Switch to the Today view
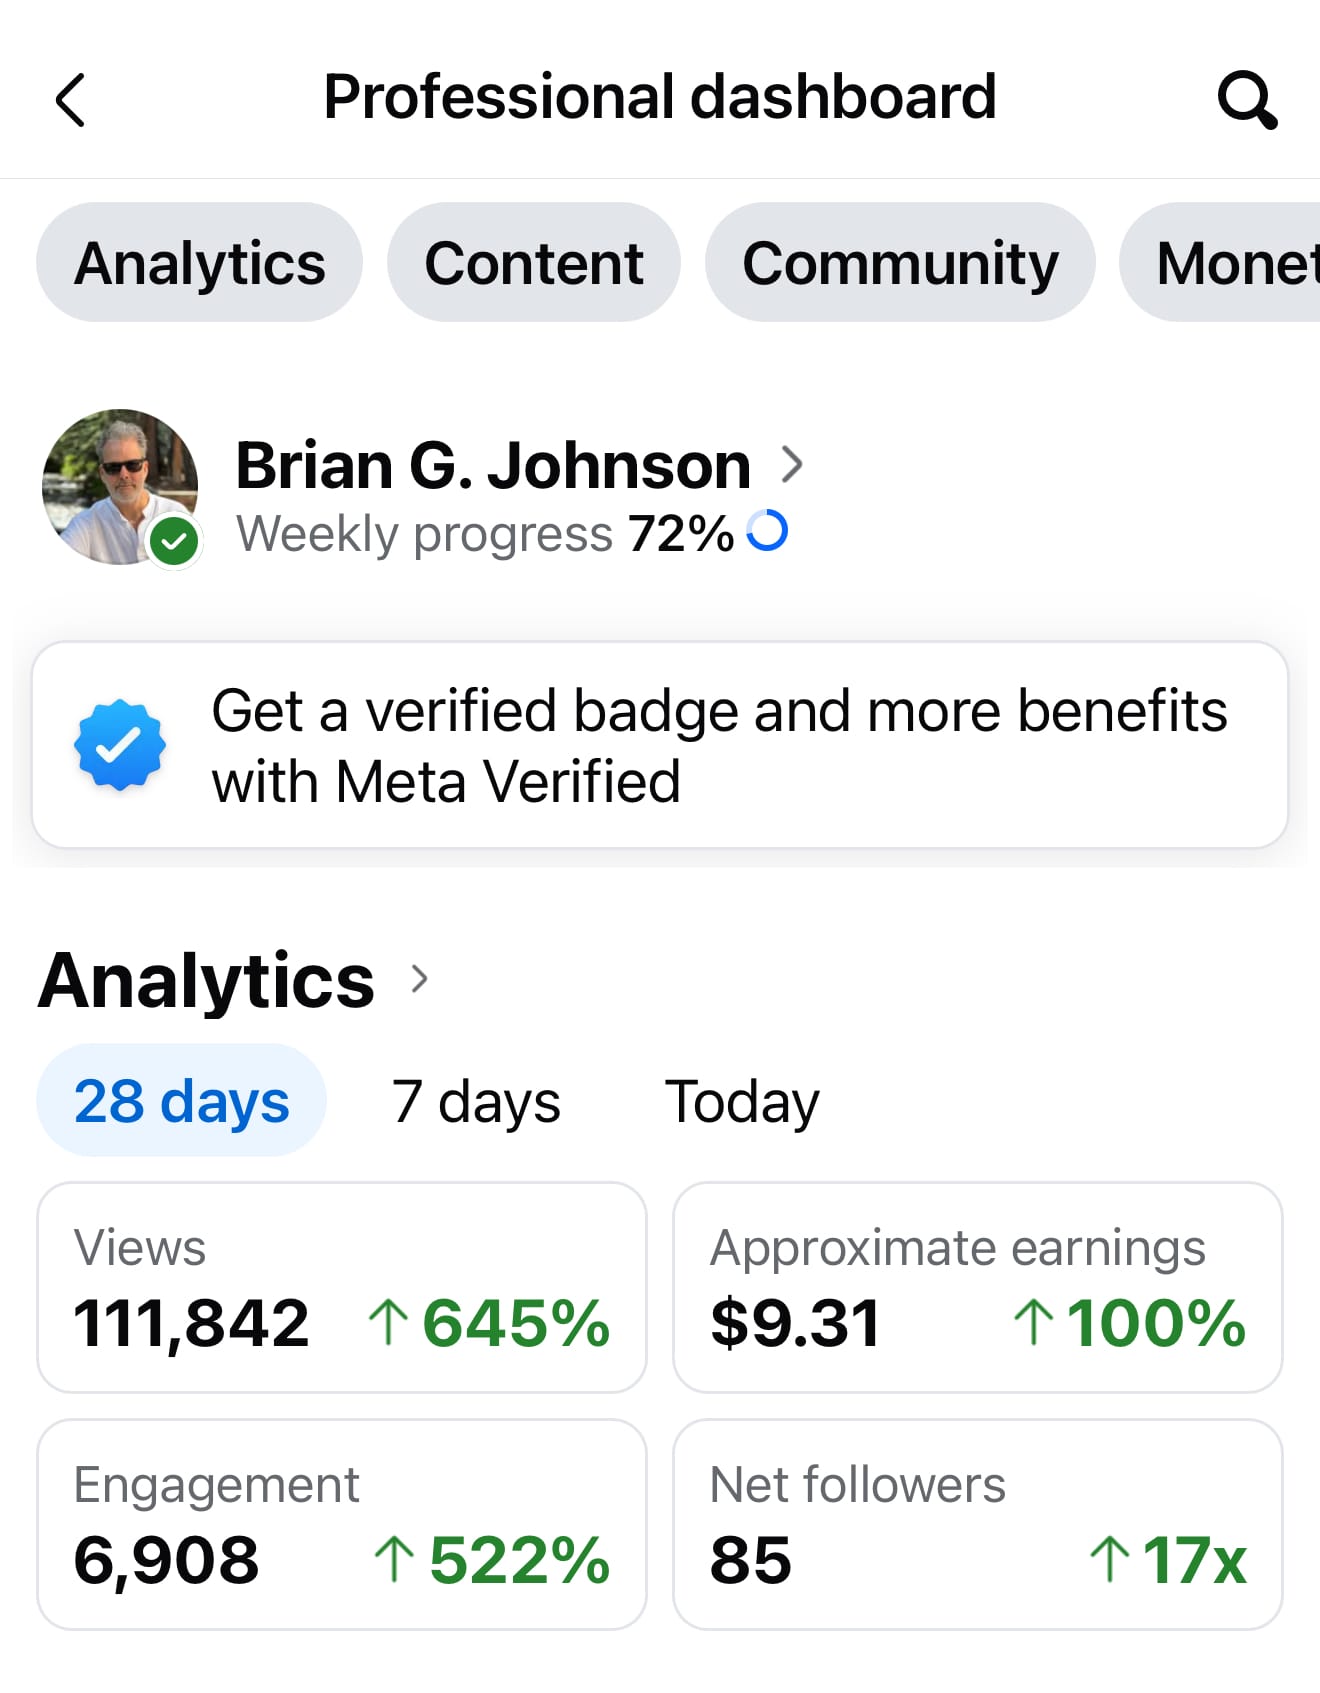1320x1693 pixels. tap(742, 1101)
